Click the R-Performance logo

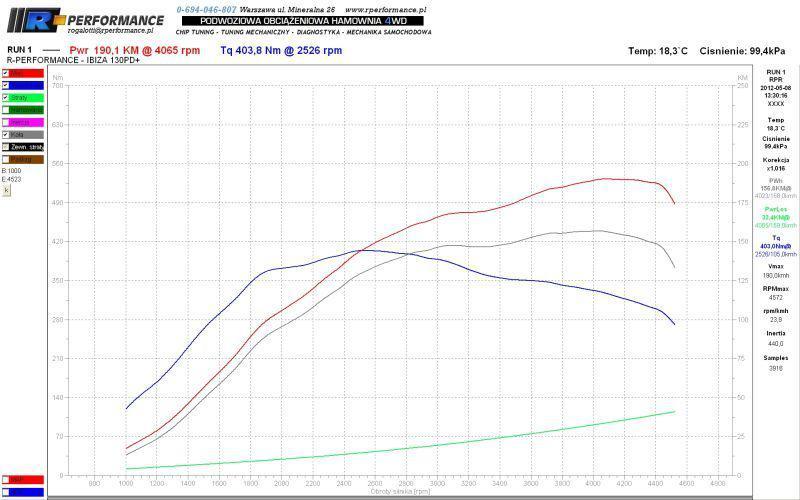click(x=86, y=20)
